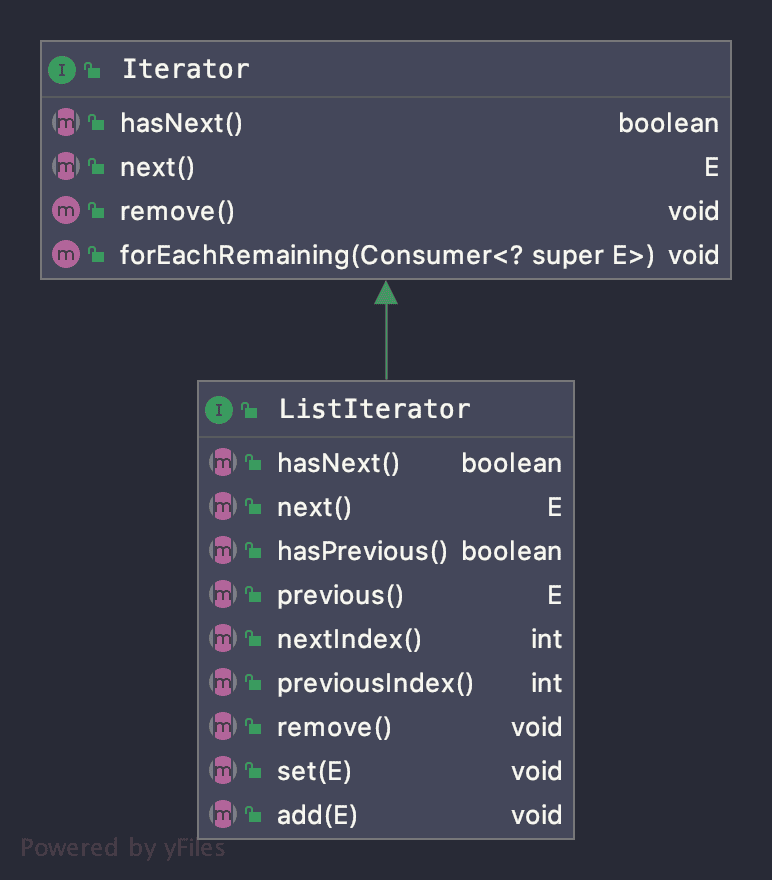Click the ListIterator interface icon
The image size is (772, 880).
pyautogui.click(x=219, y=409)
